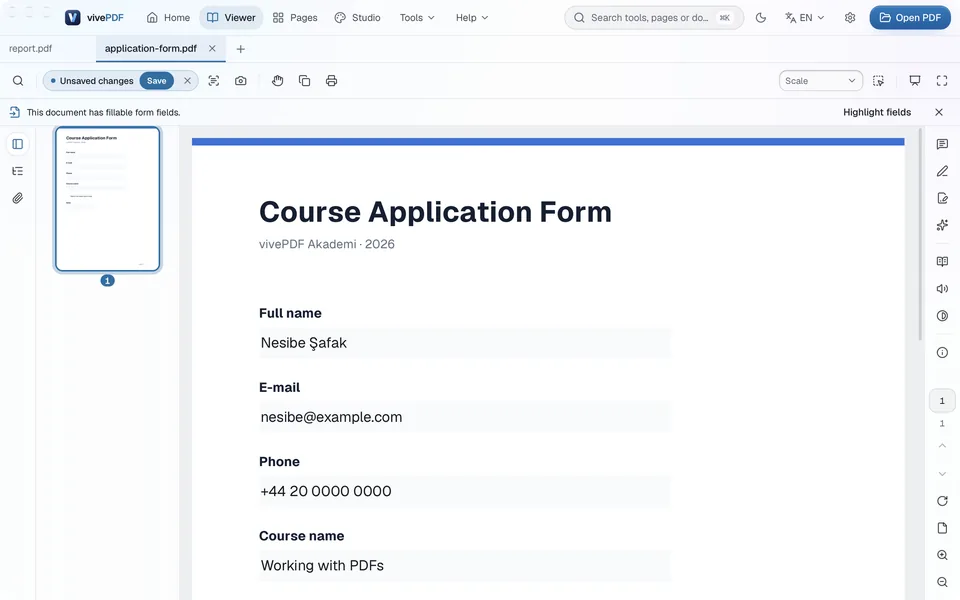This screenshot has height=600, width=960.
Task: Rotate the page clockwise
Action: 942,501
